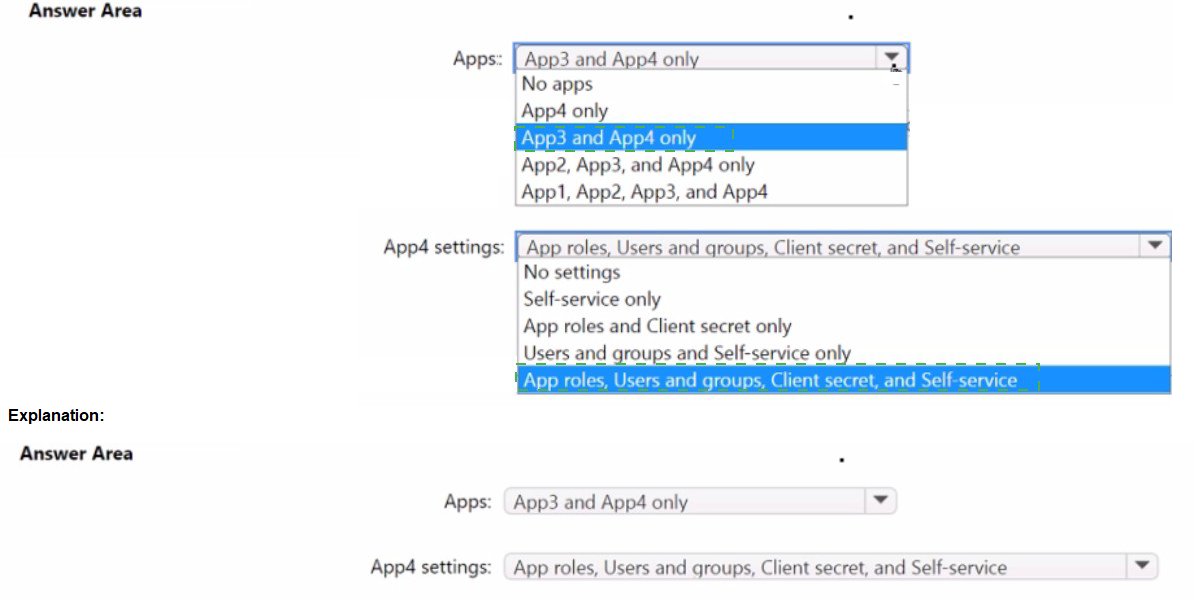Click the 'Explanation:' heading text
This screenshot has width=1204, height=608.
[x=55, y=416]
